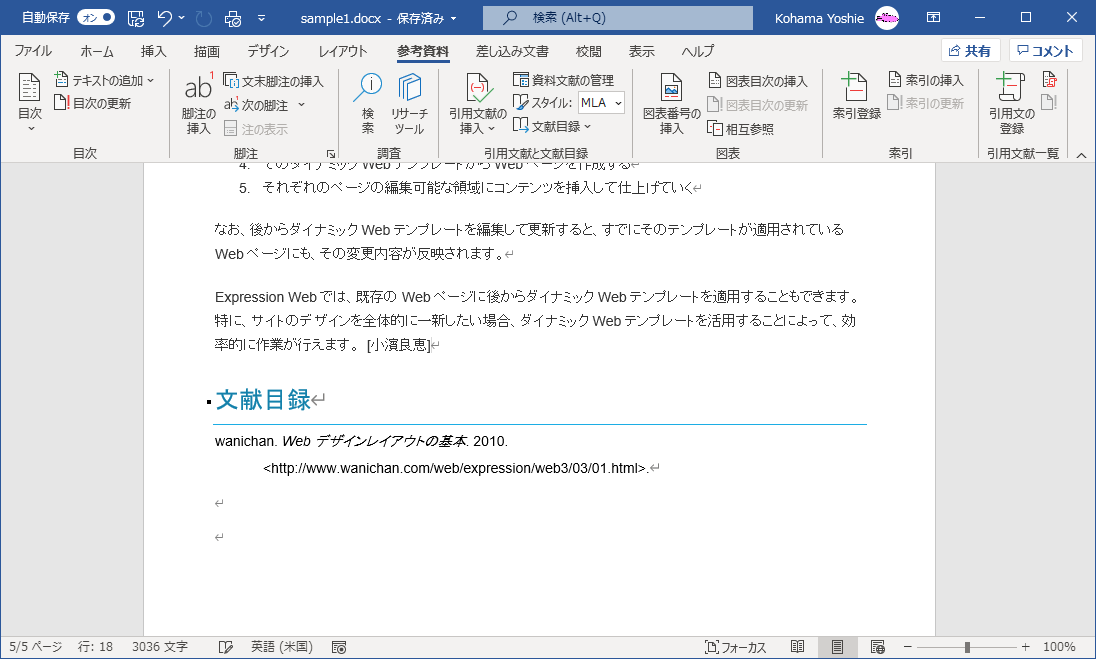Switch to the 校閲 tab
The width and height of the screenshot is (1096, 659).
589,51
